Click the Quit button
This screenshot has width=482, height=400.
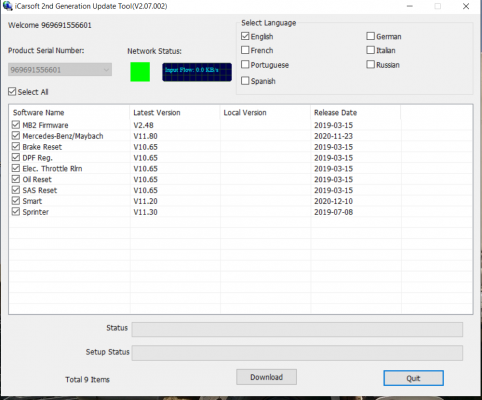413,378
